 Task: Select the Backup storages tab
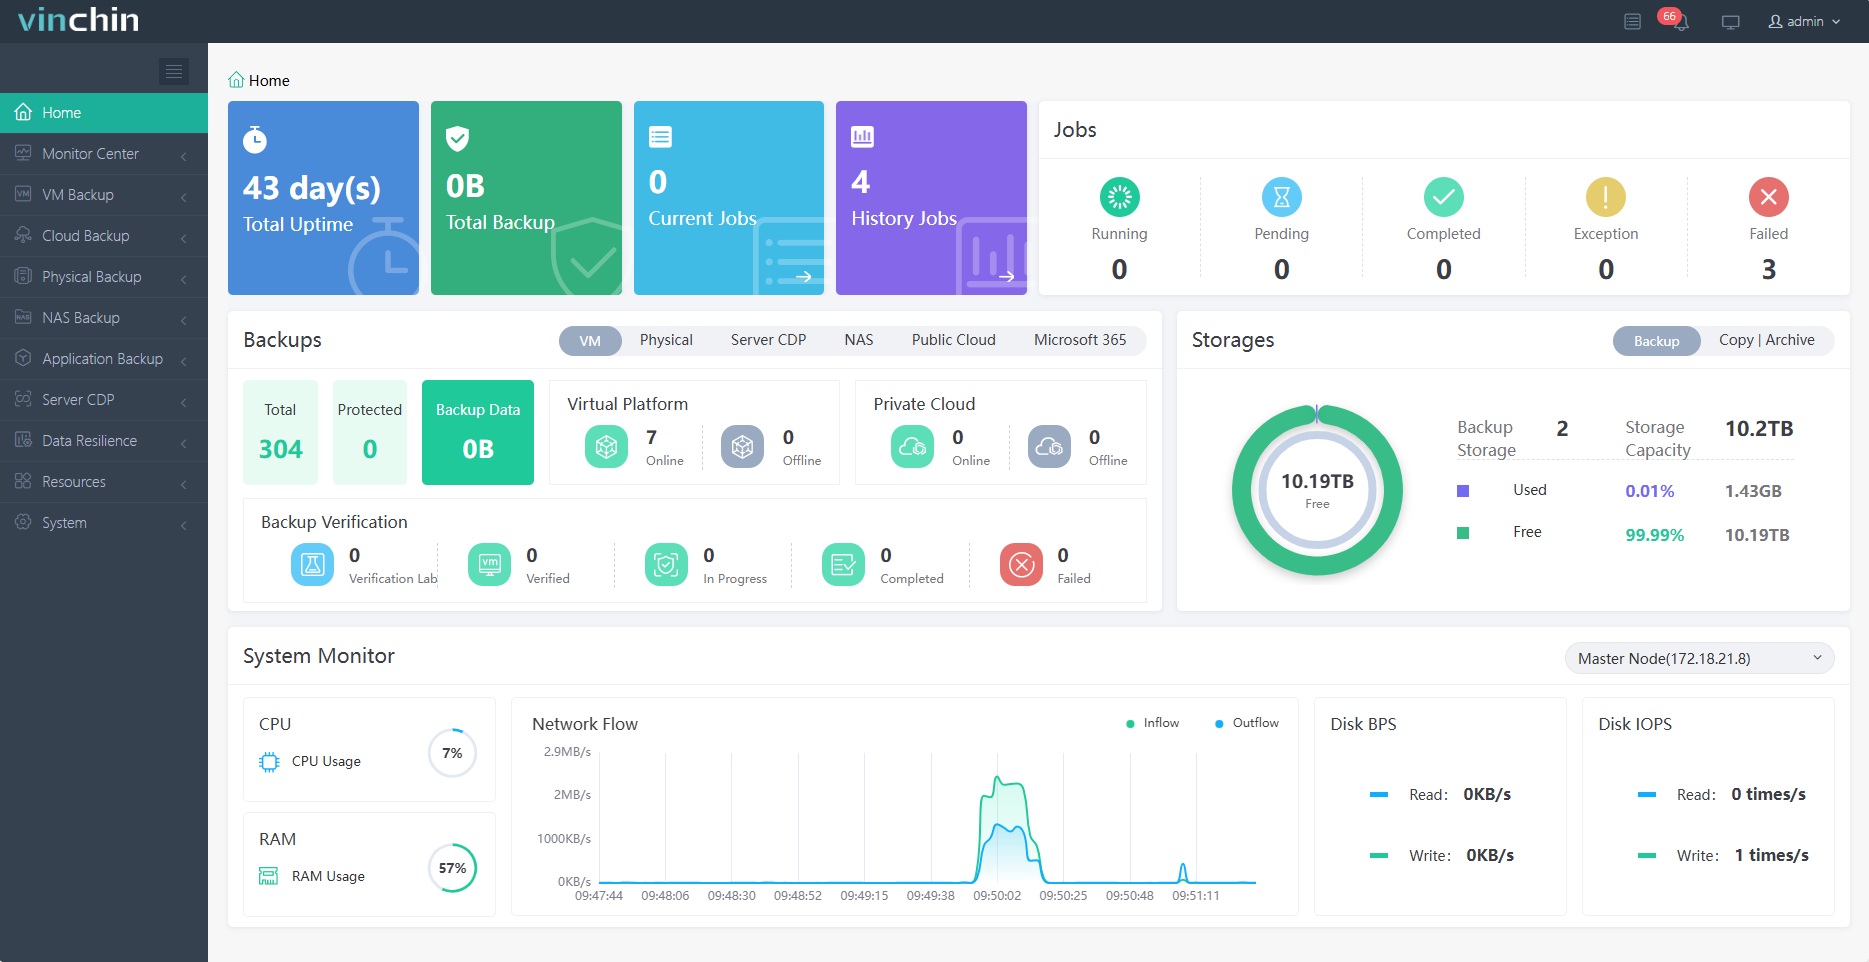click(x=1657, y=341)
